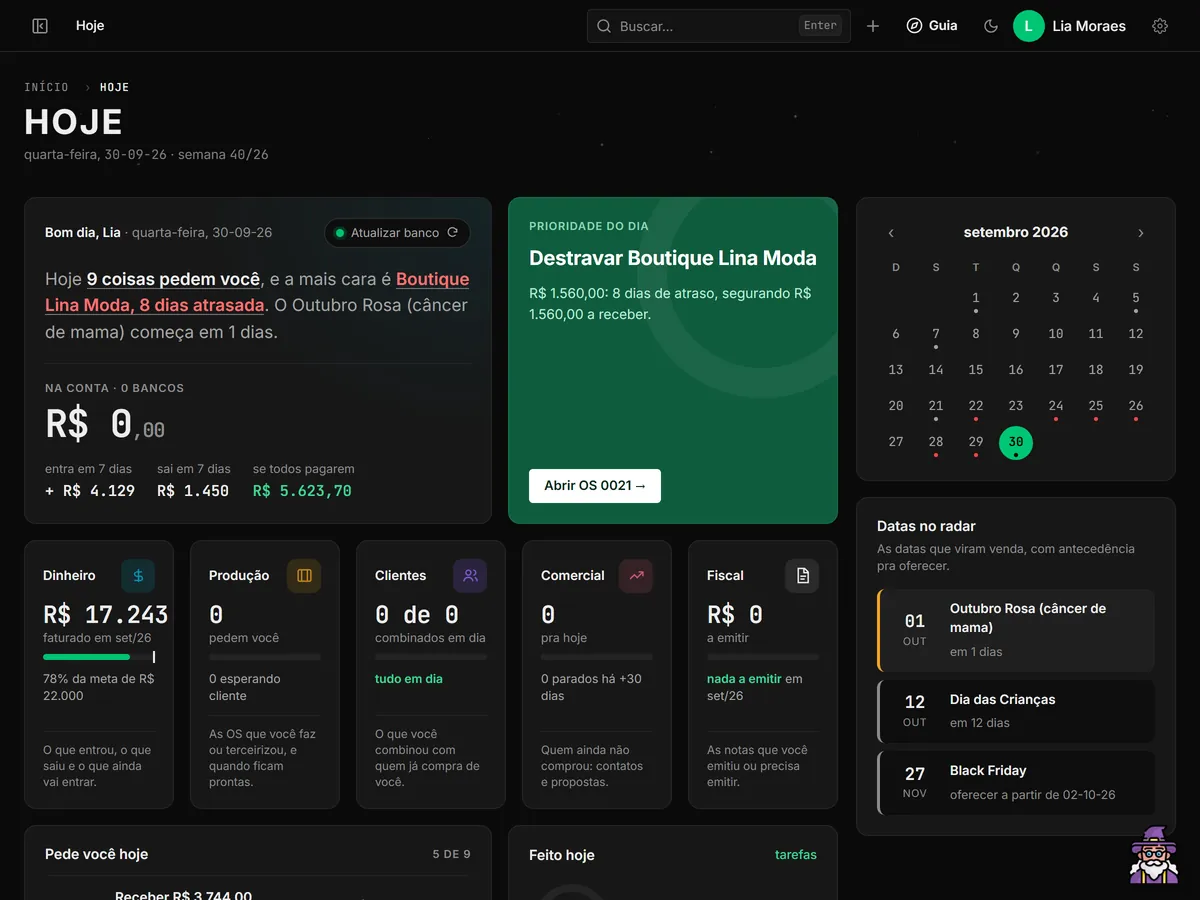Open the 9 coisas pedem você link

(x=173, y=279)
